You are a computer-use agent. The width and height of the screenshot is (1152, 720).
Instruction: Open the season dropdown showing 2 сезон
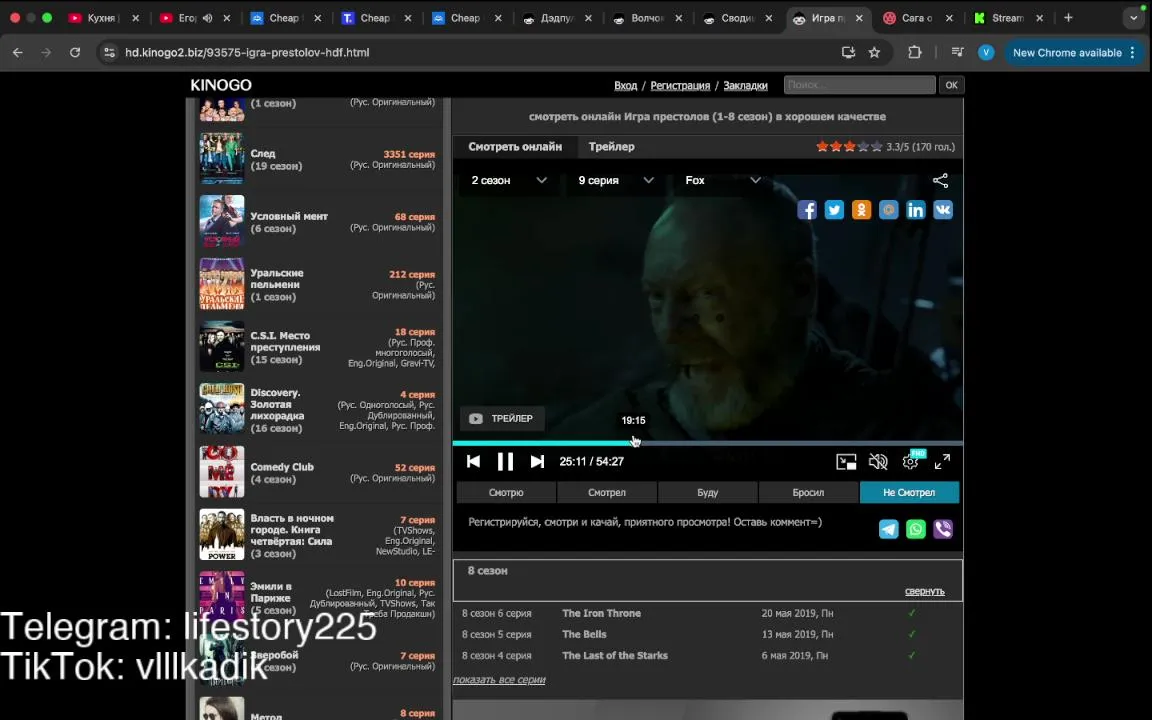[x=508, y=181]
